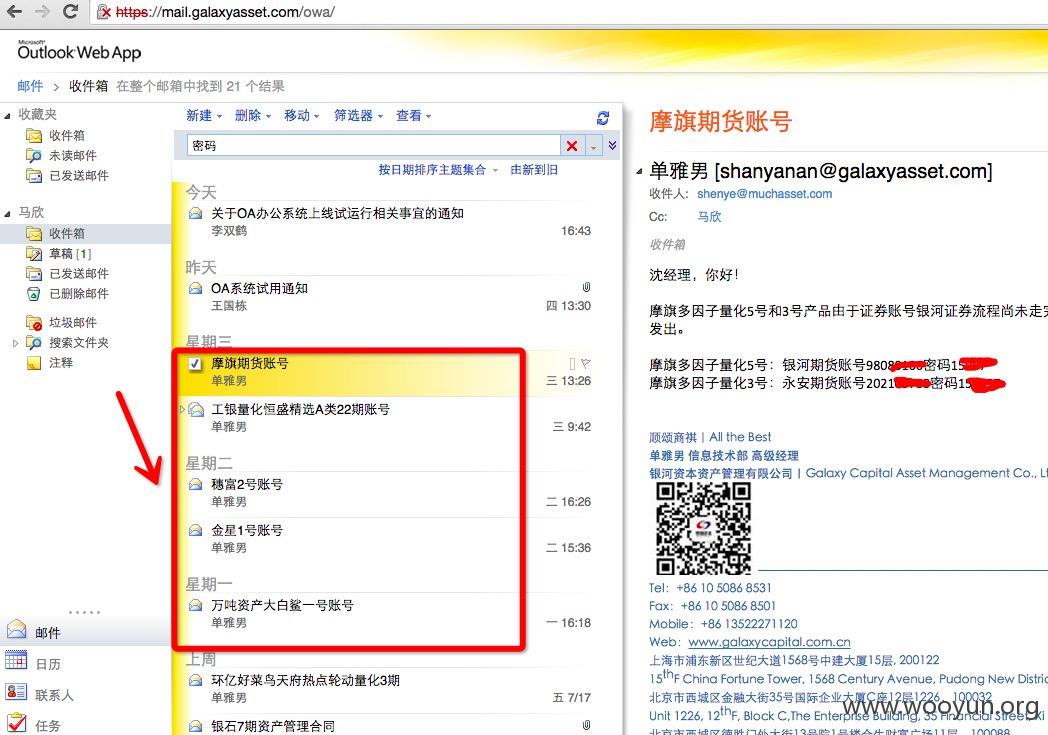The height and width of the screenshot is (735, 1048).
Task: Click the envelope icon of 金星1号账号
Action: [x=196, y=531]
